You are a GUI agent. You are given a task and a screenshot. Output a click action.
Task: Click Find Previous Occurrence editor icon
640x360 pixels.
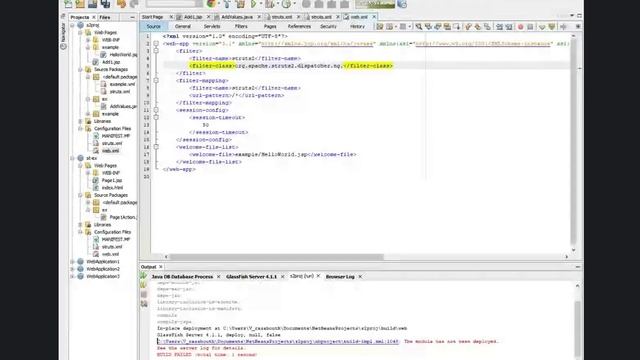428,27
